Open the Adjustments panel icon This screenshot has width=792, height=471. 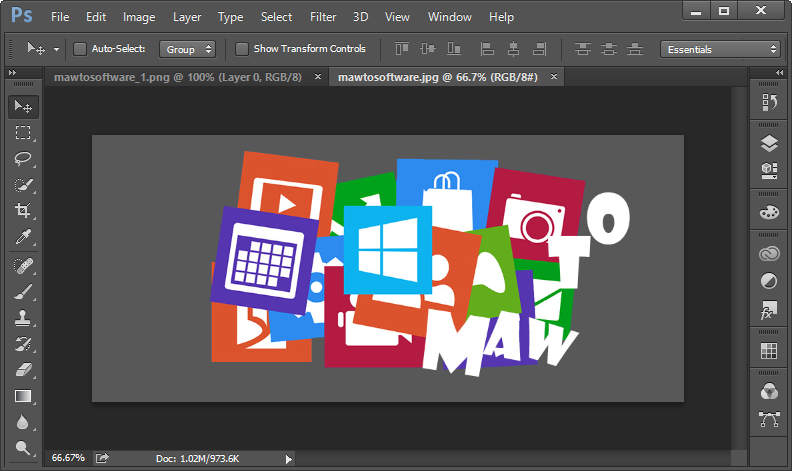click(x=769, y=281)
